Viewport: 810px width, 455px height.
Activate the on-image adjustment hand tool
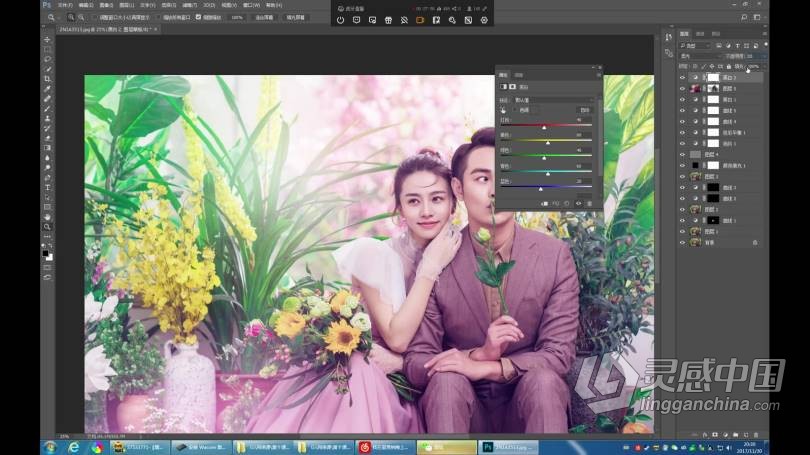pyautogui.click(x=503, y=110)
